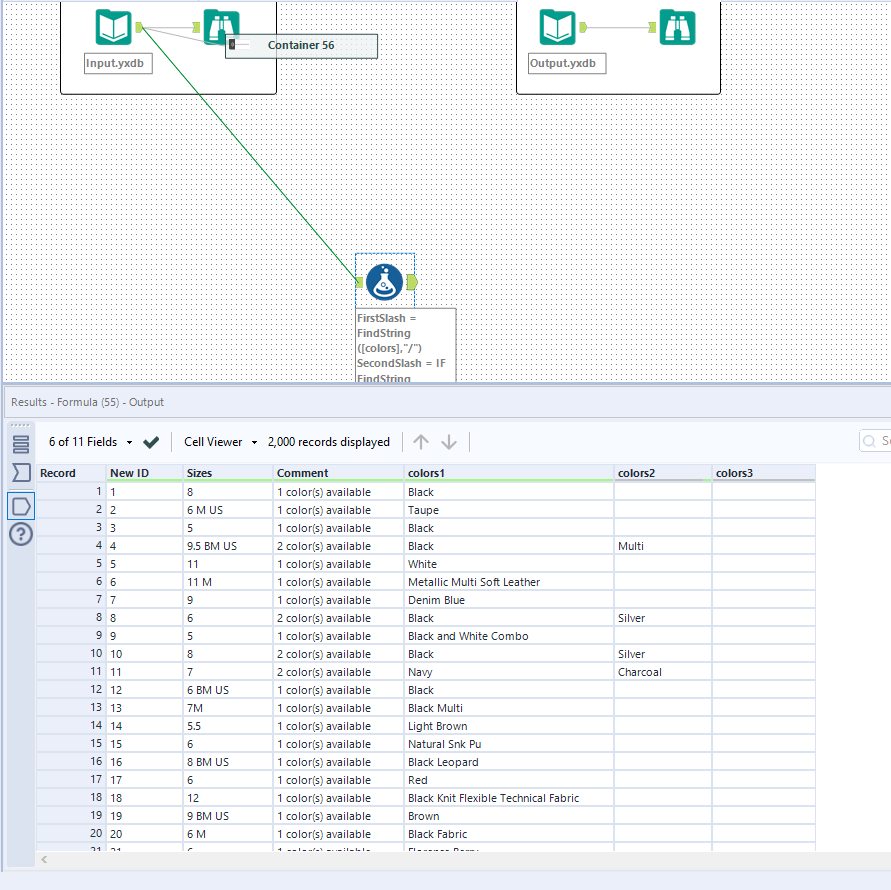
Task: Toggle the Container 56 enable switch
Action: click(239, 45)
